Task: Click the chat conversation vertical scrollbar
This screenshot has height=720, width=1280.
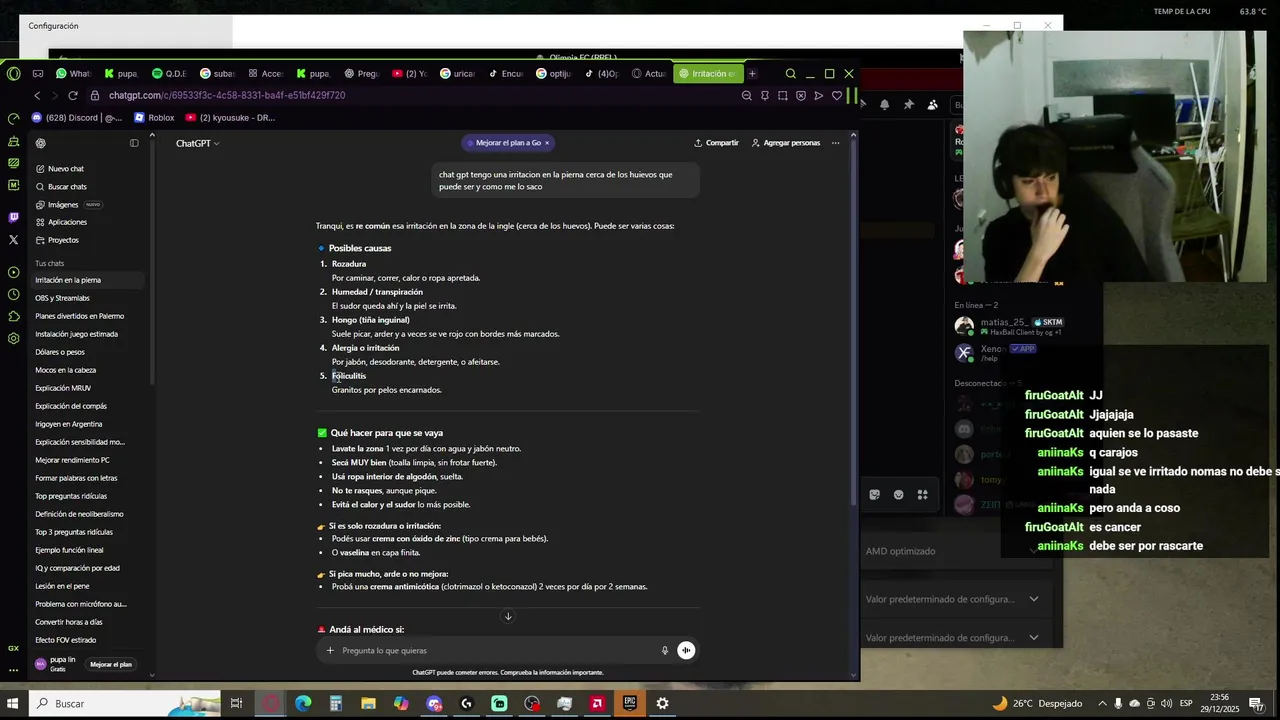Action: [853, 320]
